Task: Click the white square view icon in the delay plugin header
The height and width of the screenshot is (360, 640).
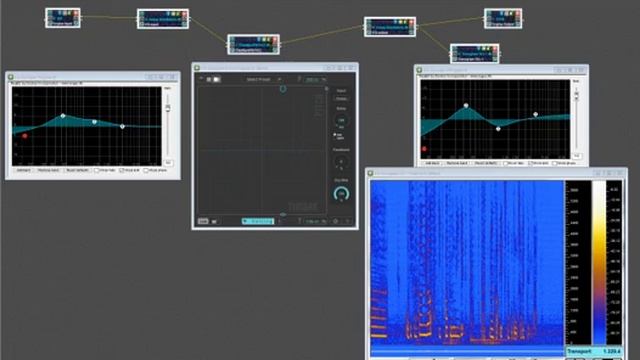Action: 217,80
